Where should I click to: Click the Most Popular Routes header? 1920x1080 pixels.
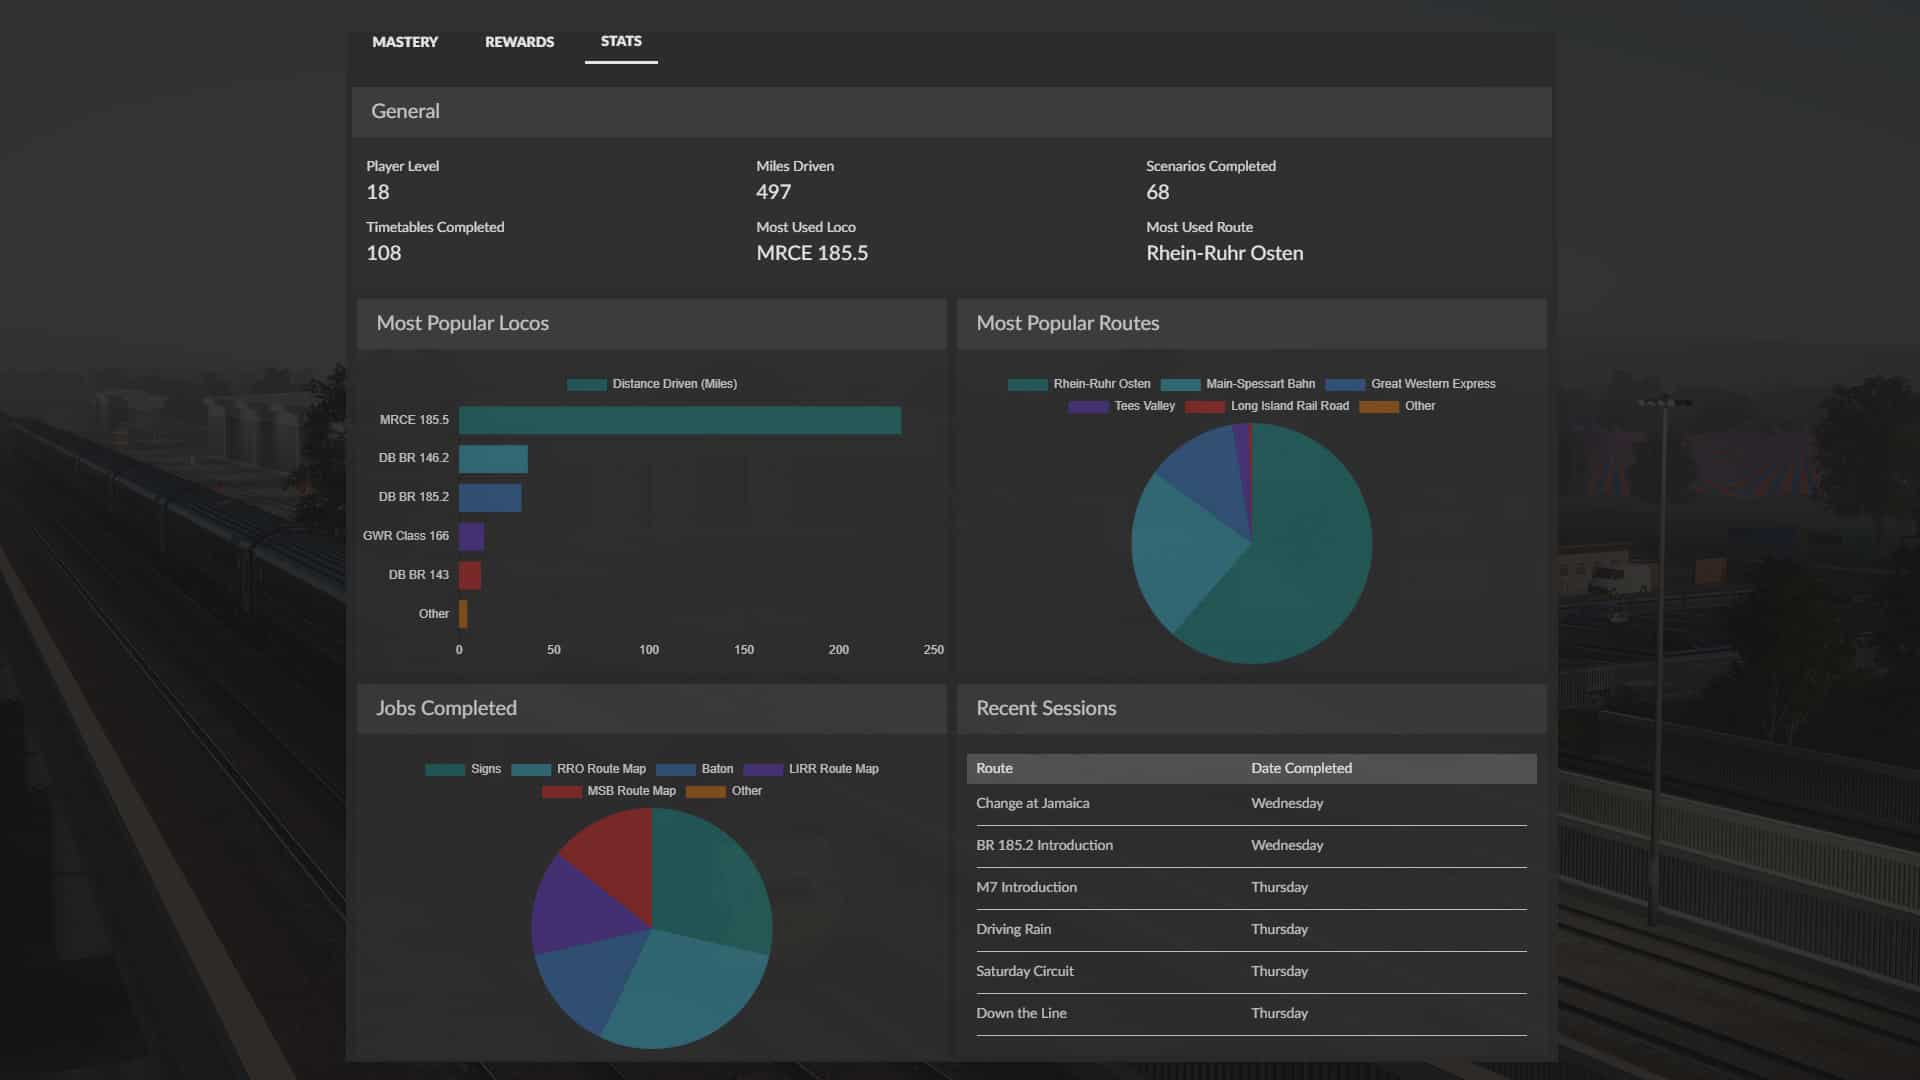(x=1251, y=323)
